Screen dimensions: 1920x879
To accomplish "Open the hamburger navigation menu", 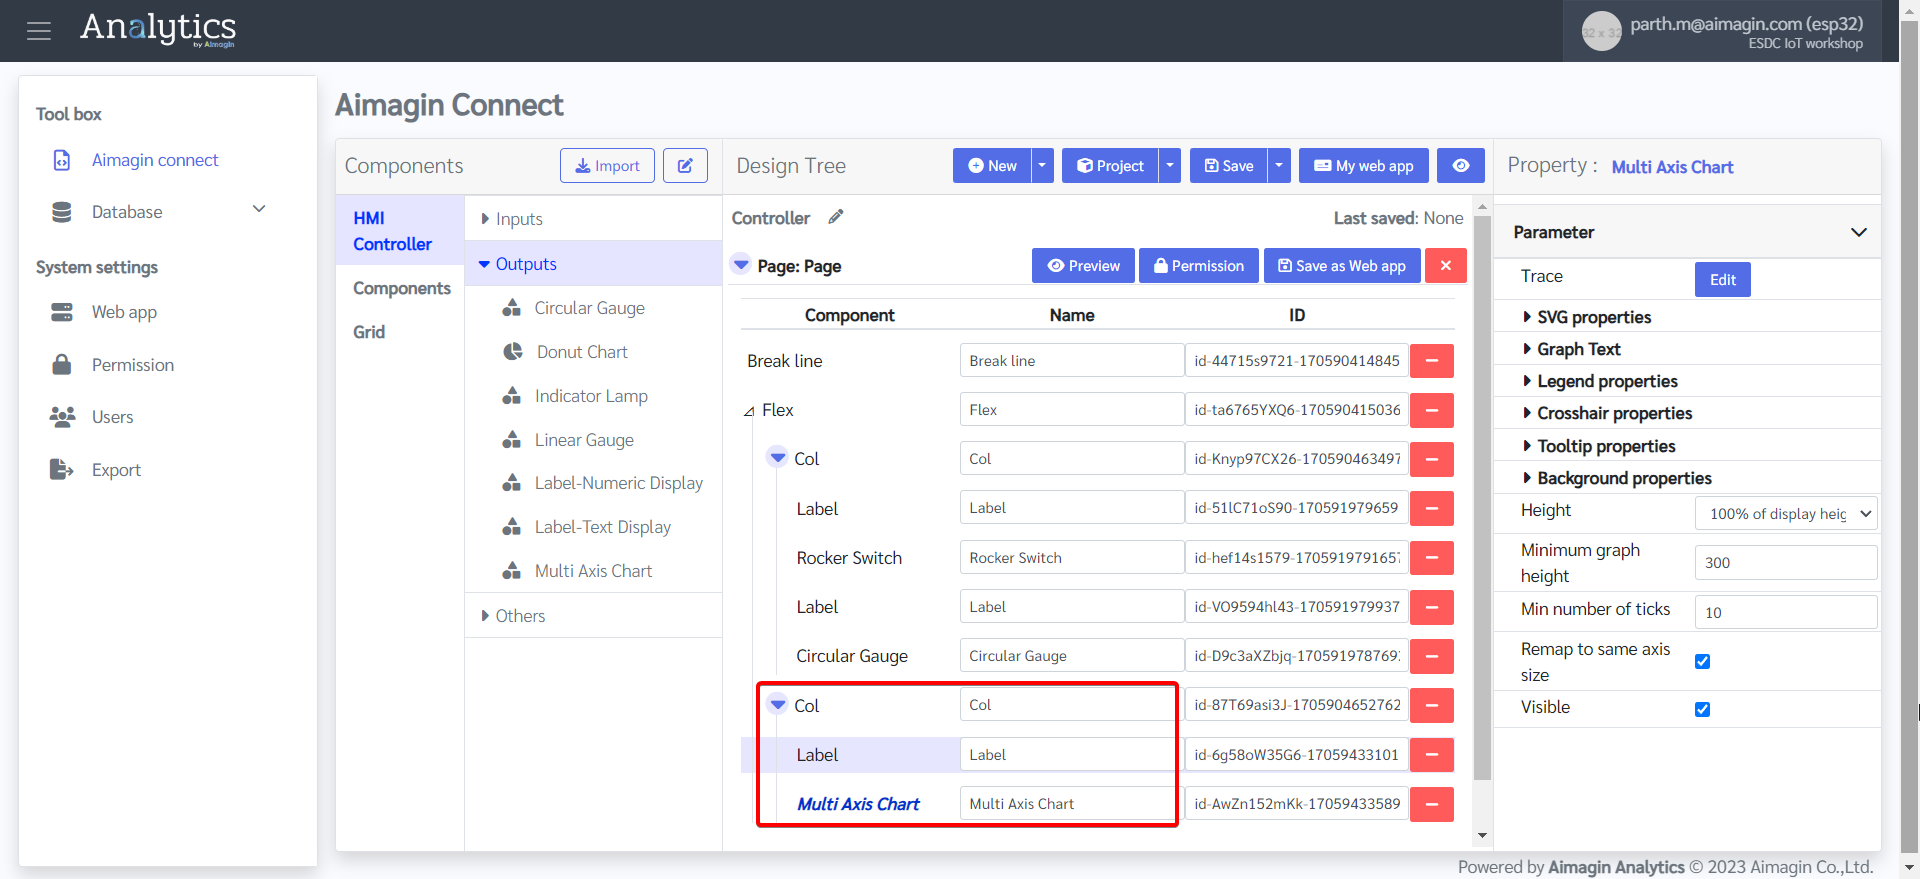I will (39, 31).
